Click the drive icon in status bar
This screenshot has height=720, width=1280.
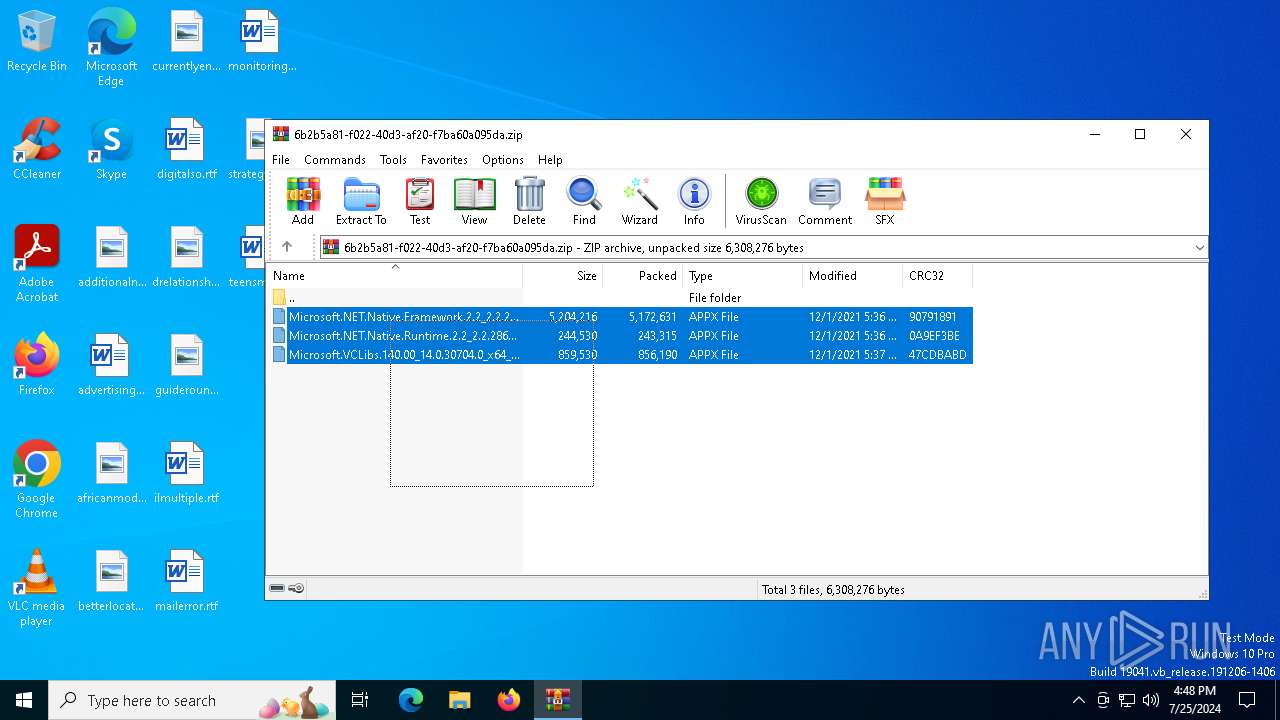(x=277, y=588)
